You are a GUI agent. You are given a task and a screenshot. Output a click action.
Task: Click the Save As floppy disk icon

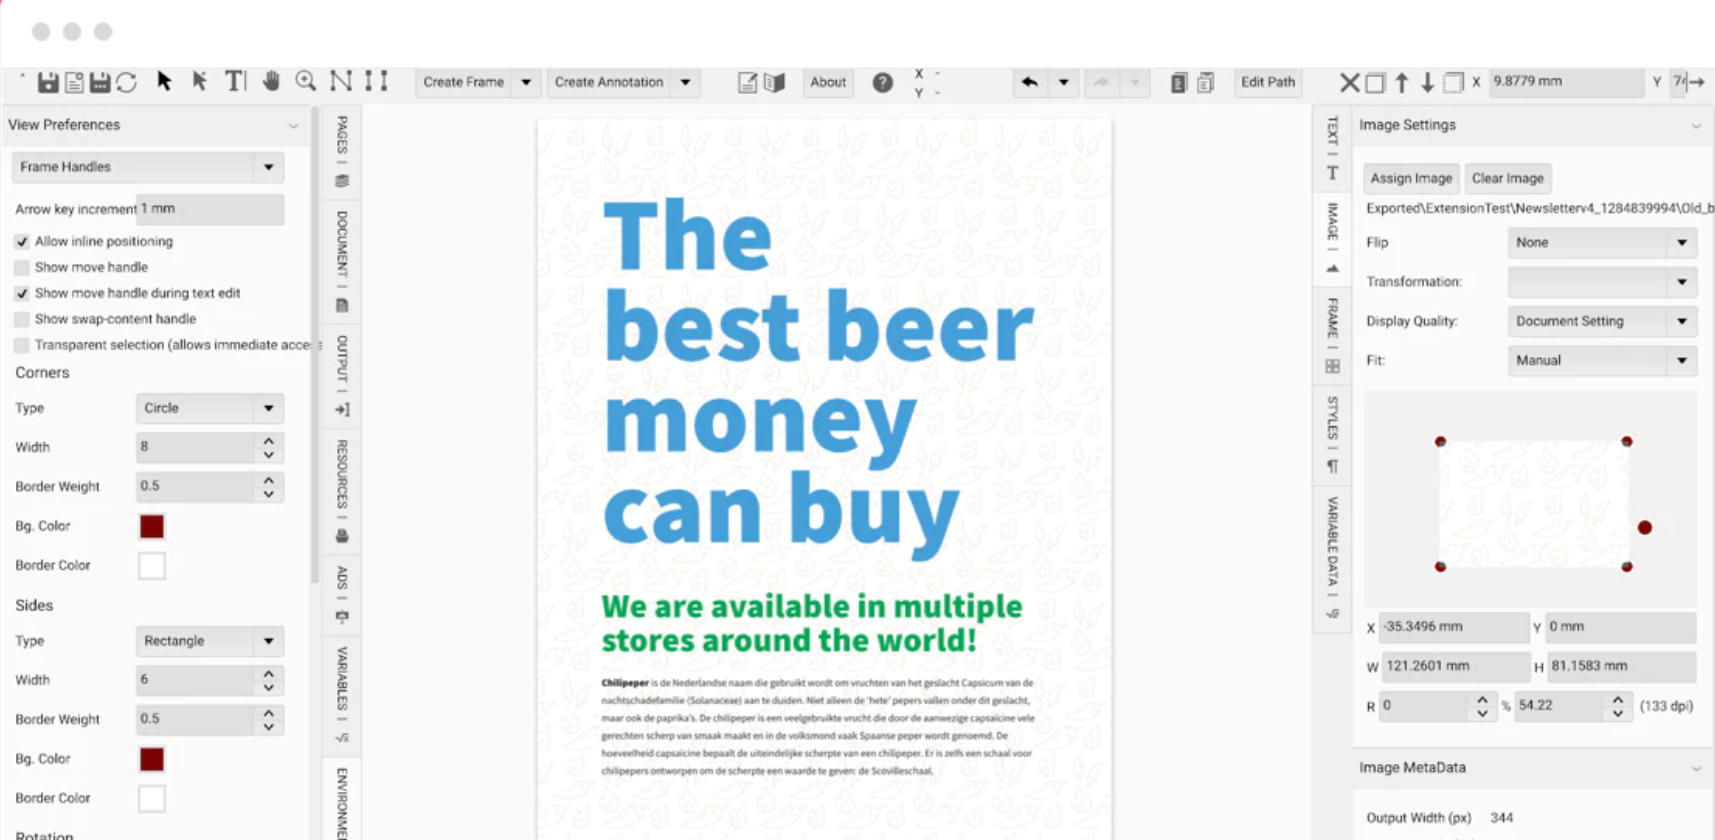click(x=100, y=82)
